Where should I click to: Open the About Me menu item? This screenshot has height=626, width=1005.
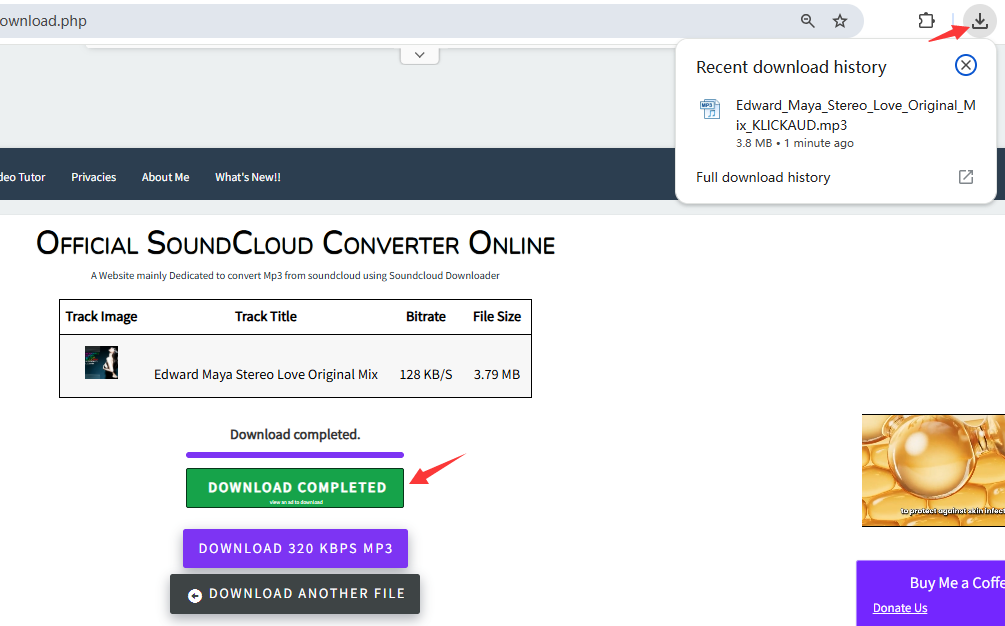[165, 177]
